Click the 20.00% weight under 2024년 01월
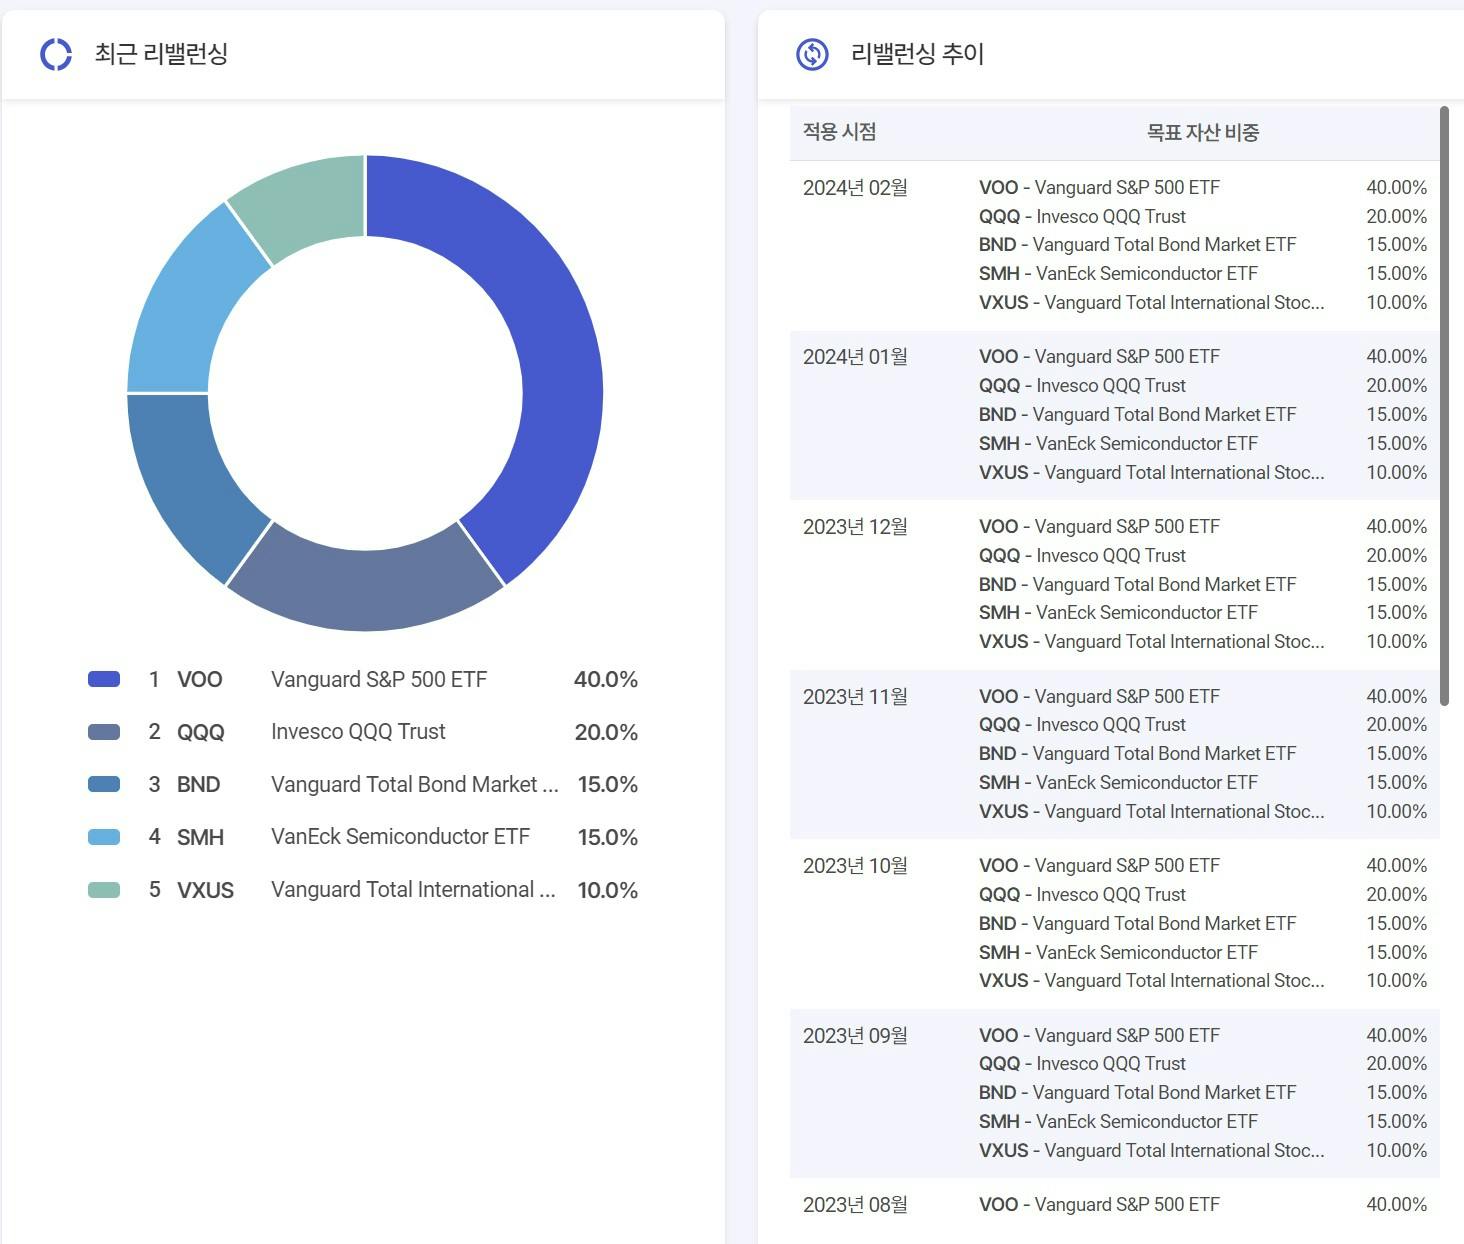This screenshot has height=1244, width=1464. coord(1397,386)
